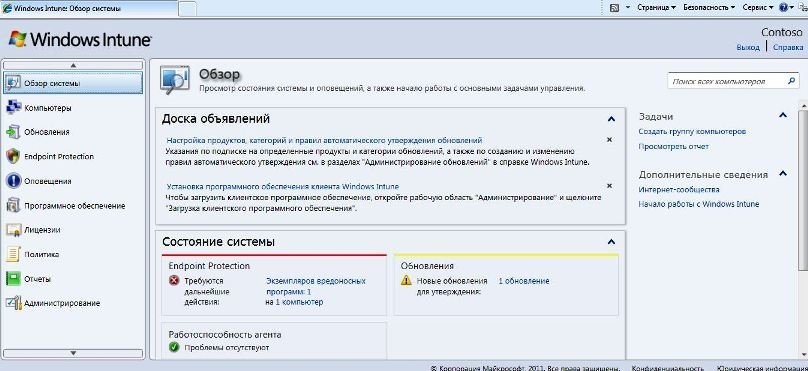Click the Политика sidebar icon
808x371 pixels.
tap(13, 255)
